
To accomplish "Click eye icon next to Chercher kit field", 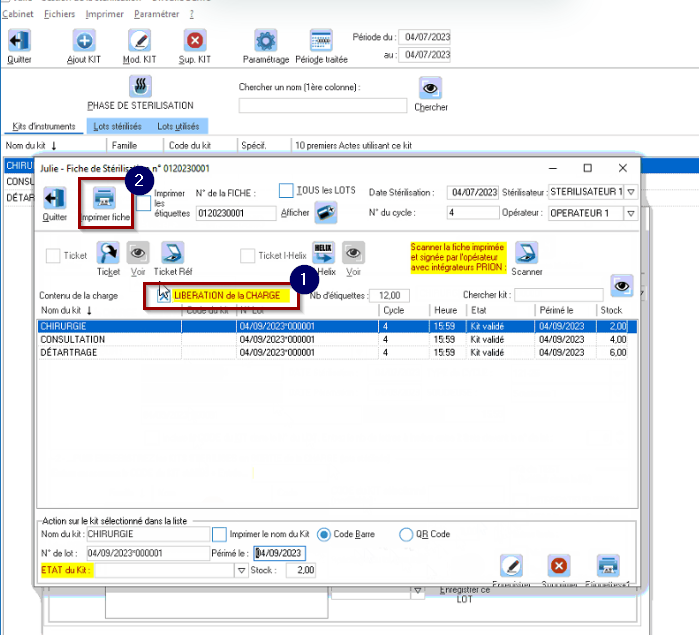I will tap(622, 285).
